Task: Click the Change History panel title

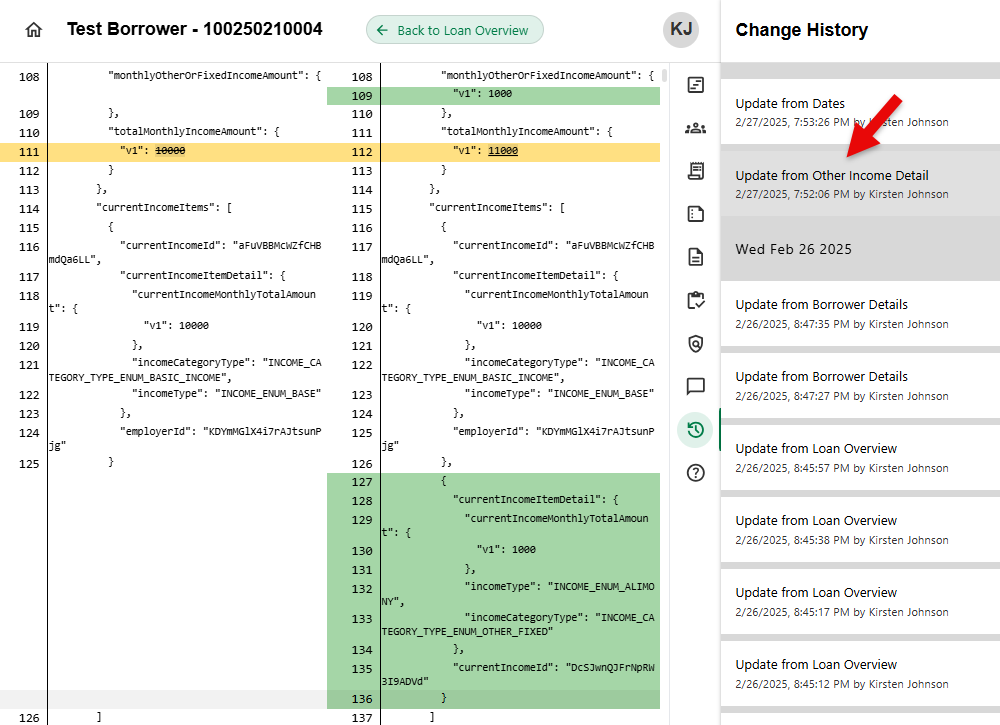Action: 802,30
